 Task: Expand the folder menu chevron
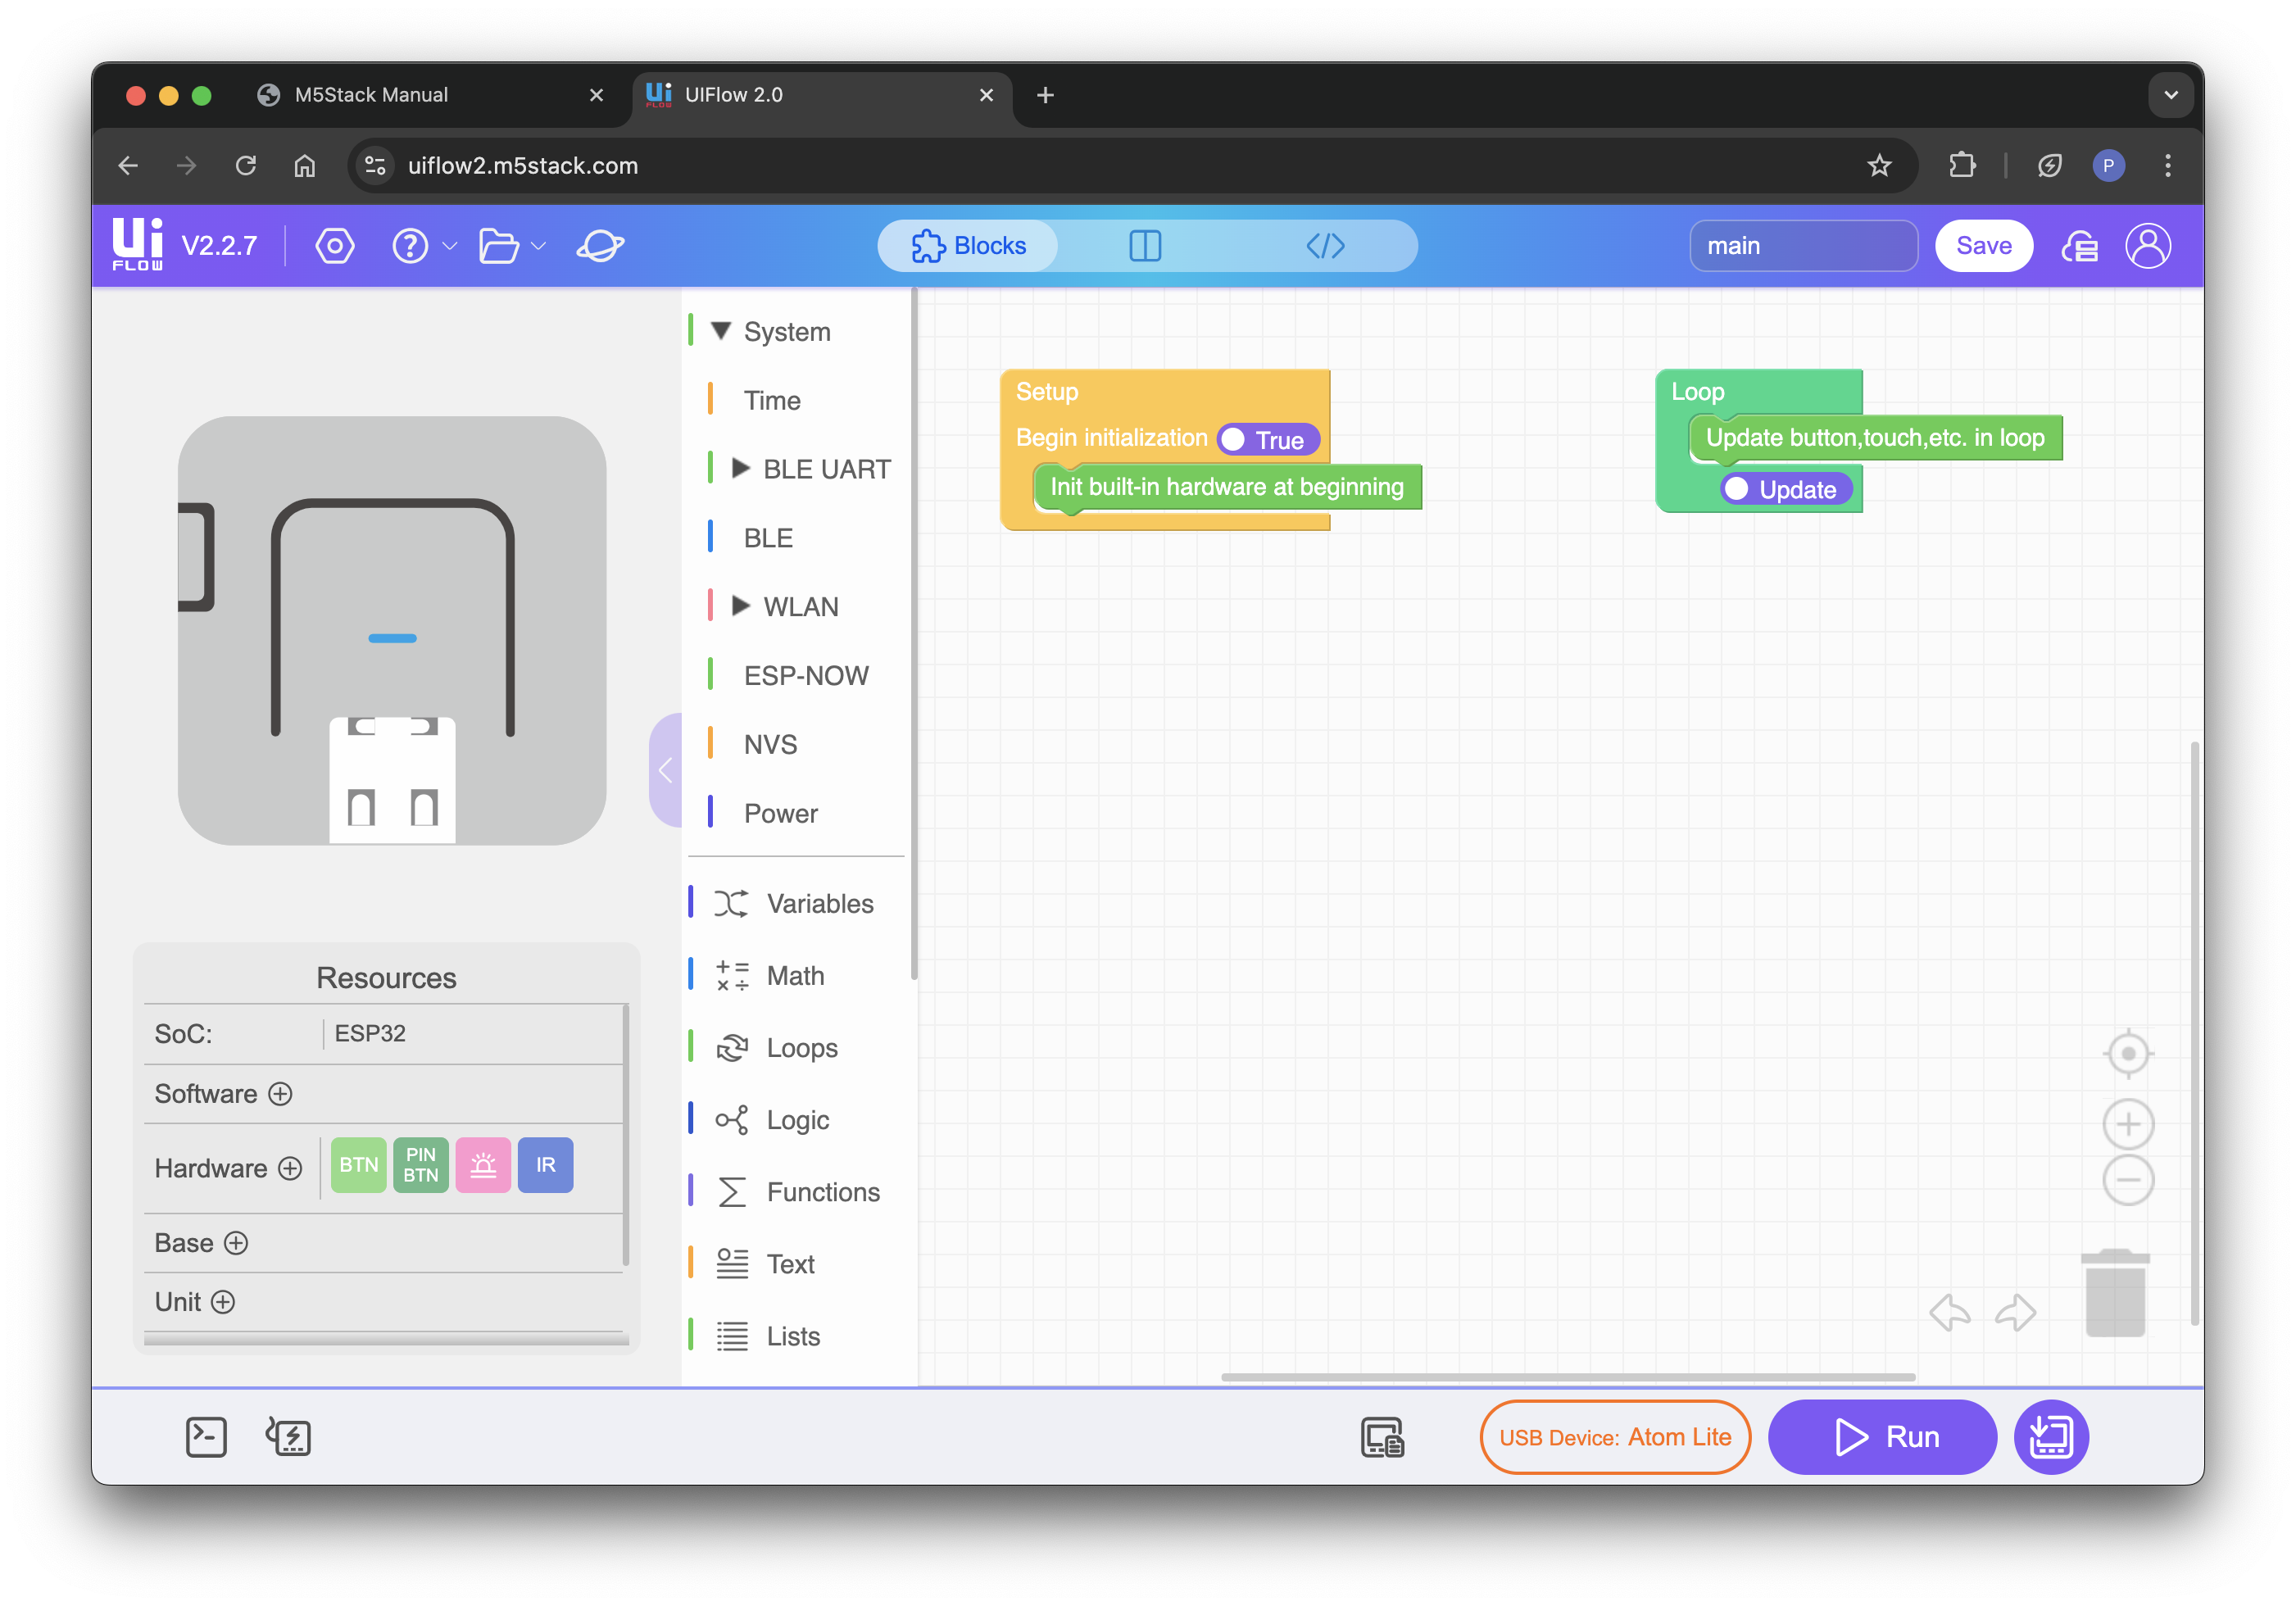539,247
